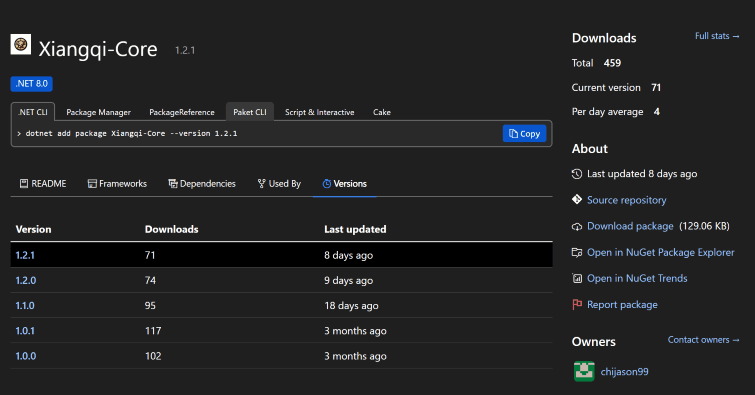This screenshot has width=755, height=395.
Task: Open version 1.0.0 in the table
Action: [26, 356]
